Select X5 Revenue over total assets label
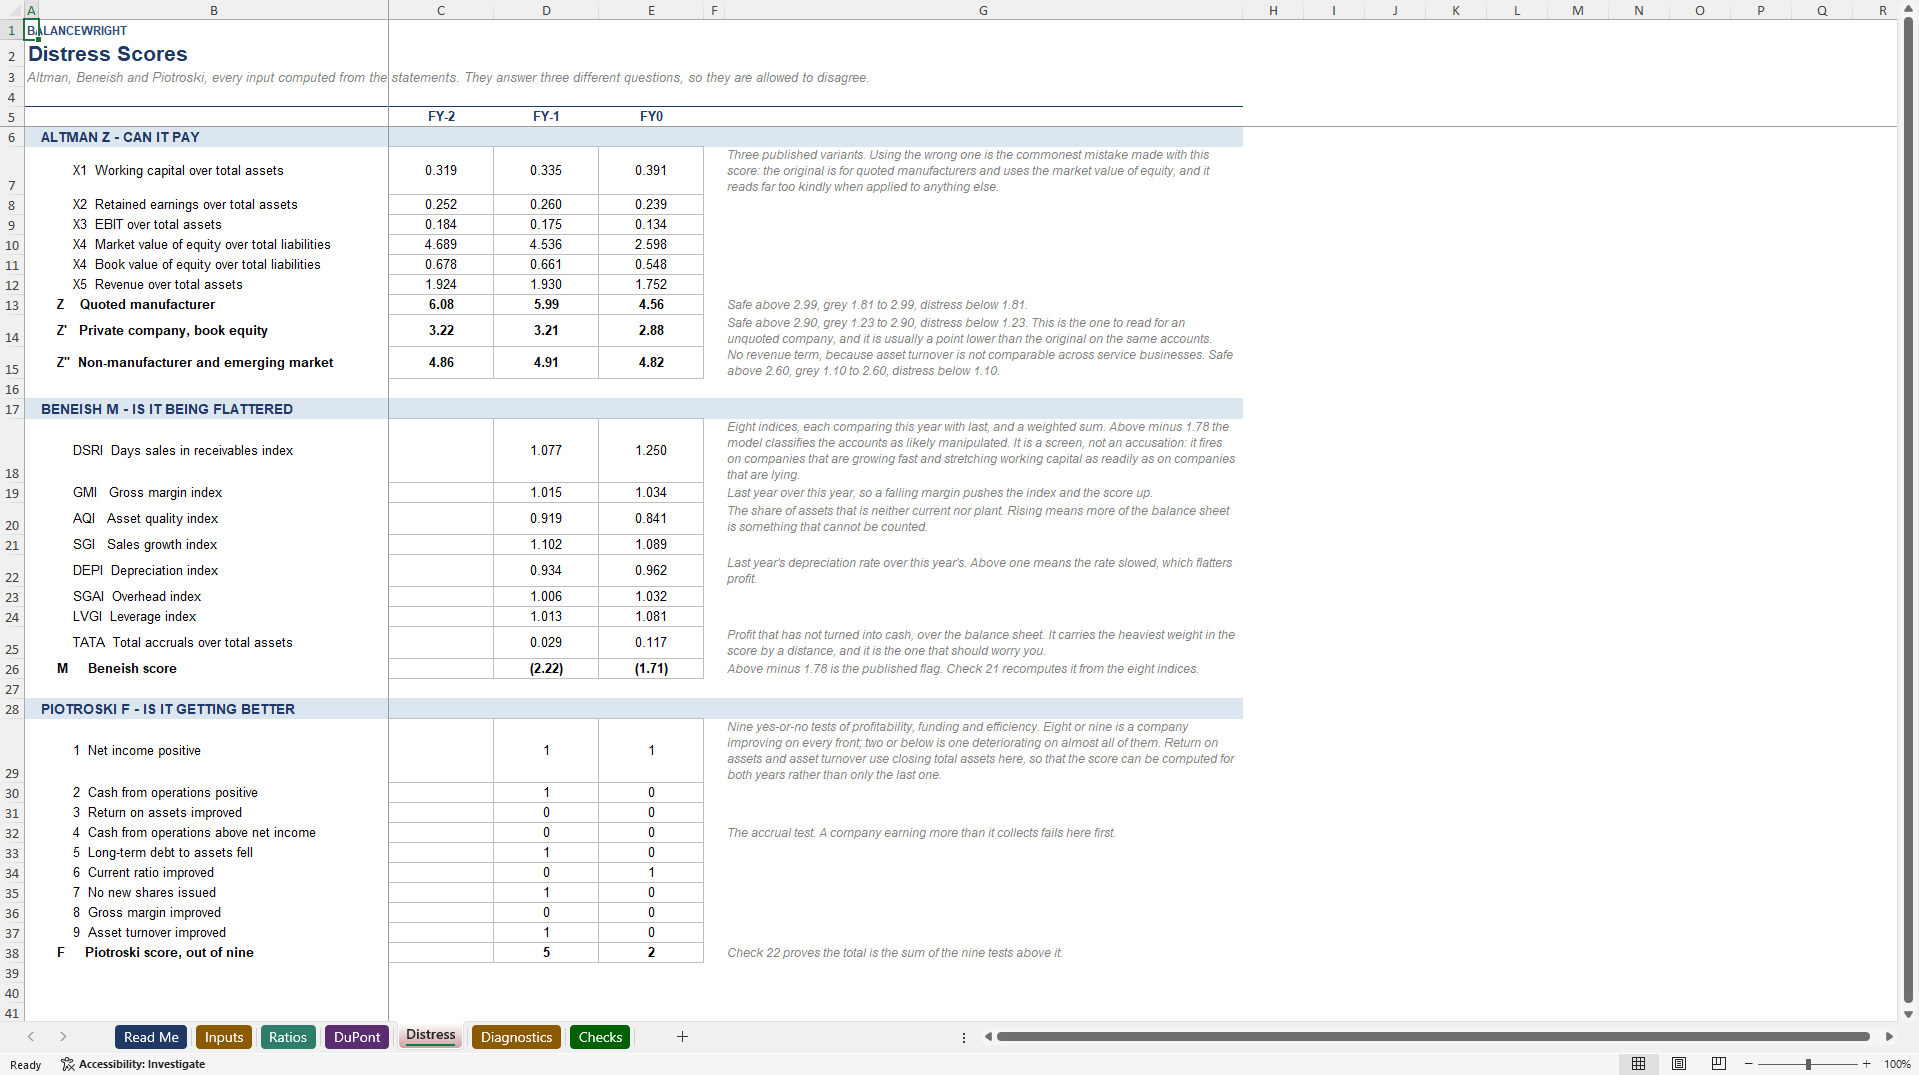The width and height of the screenshot is (1919, 1075). (x=157, y=285)
